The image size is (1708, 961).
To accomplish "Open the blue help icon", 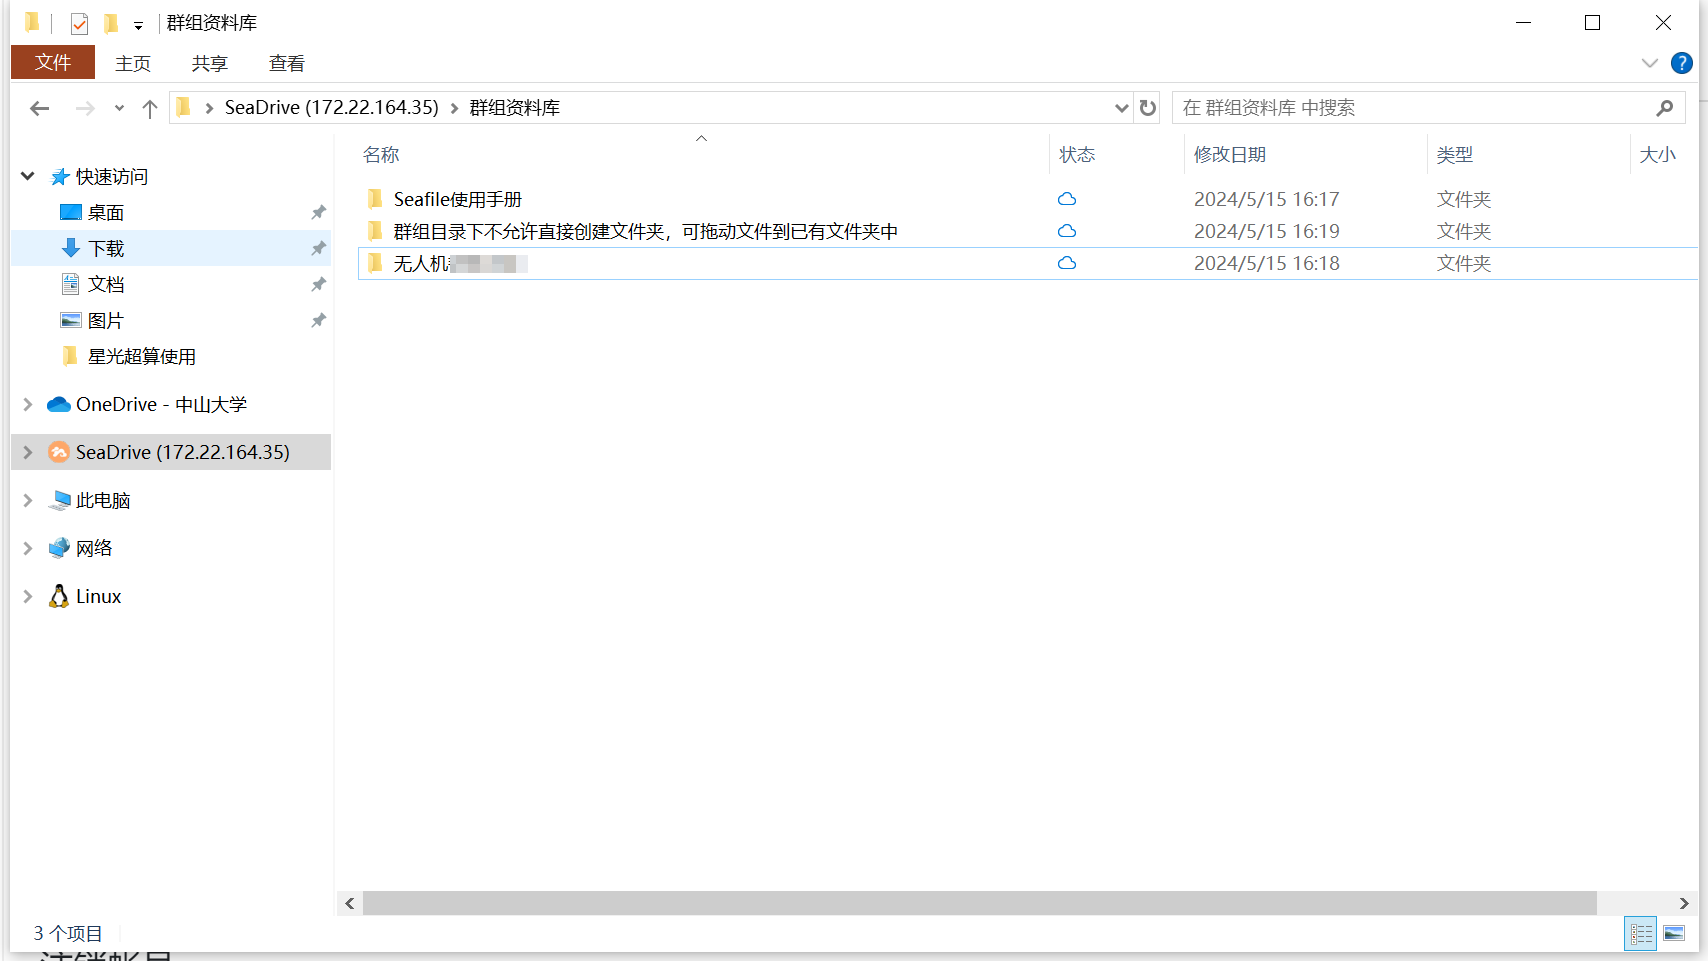I will coord(1682,63).
